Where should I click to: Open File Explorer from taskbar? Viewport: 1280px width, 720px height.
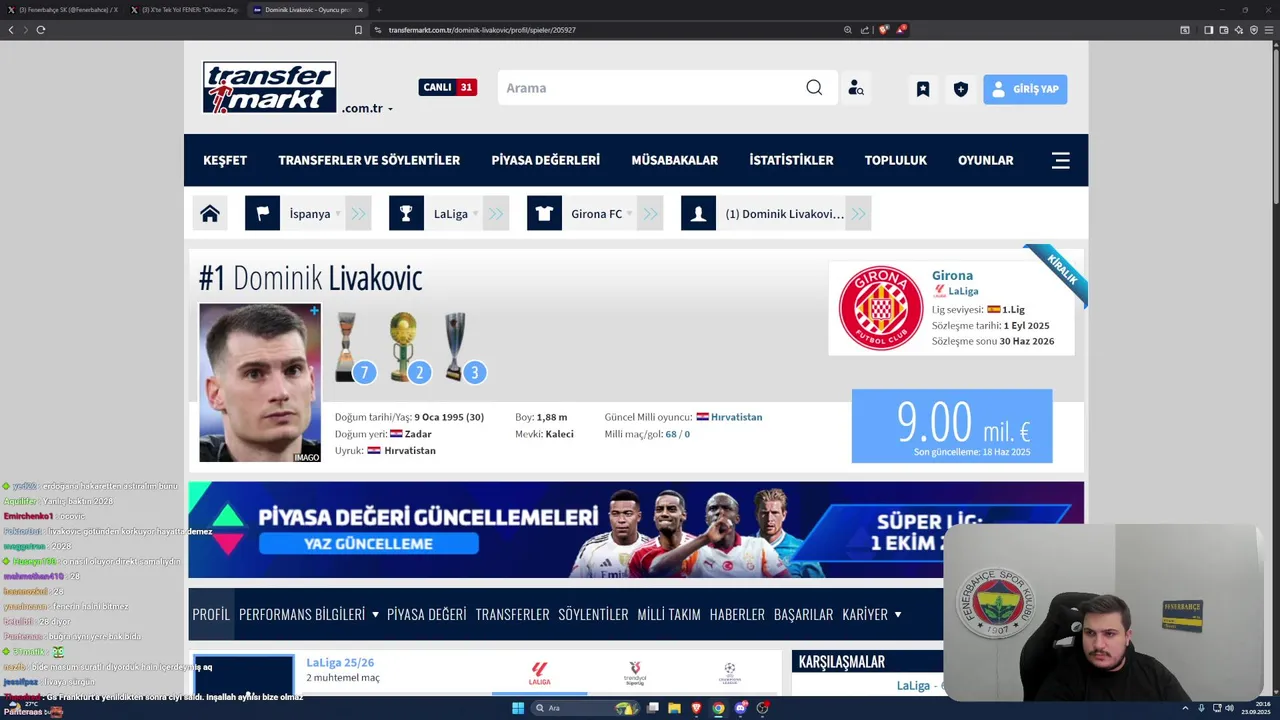[675, 708]
